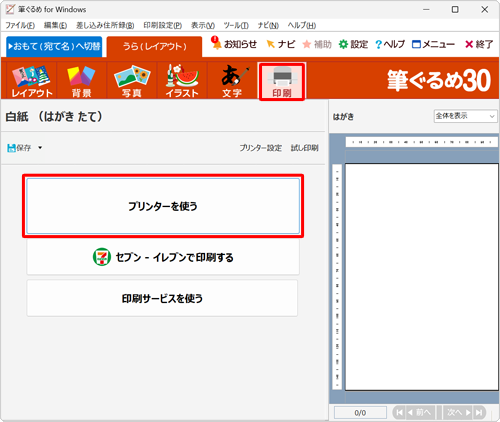The height and width of the screenshot is (422, 500).
Task: Click the 0/0 page counter field
Action: coord(360,413)
